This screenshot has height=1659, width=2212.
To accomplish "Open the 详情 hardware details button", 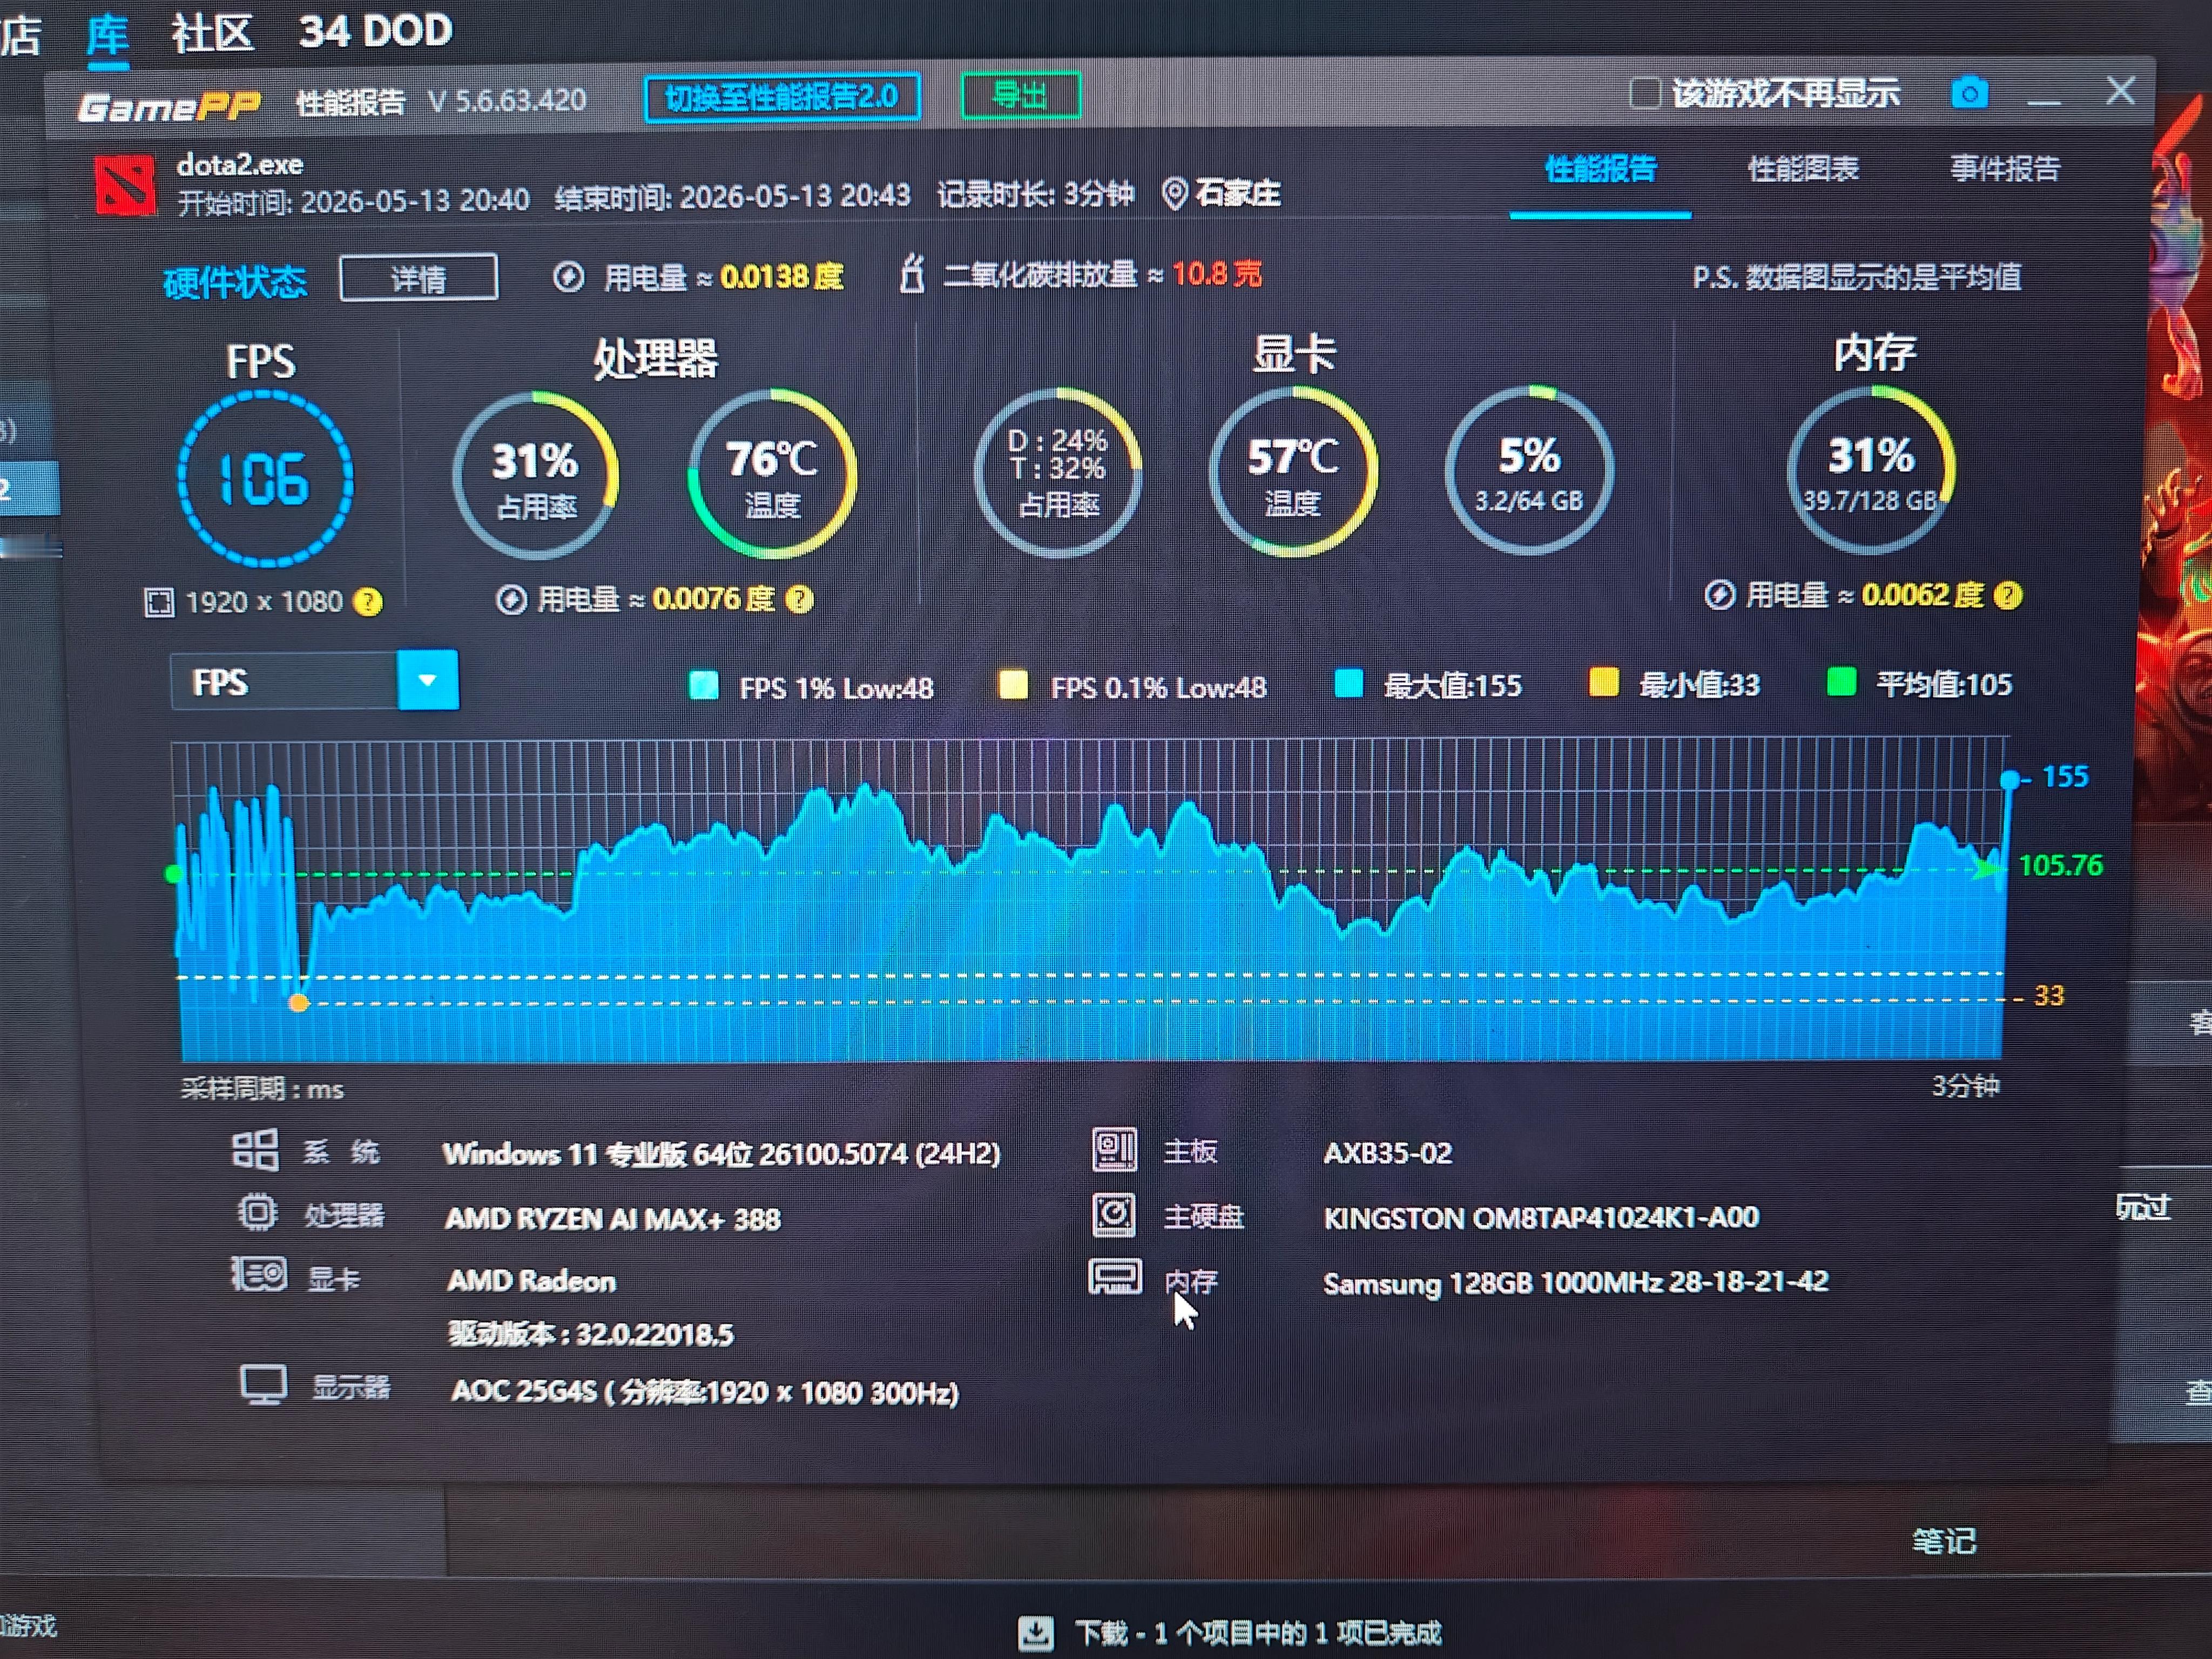I will tap(419, 278).
